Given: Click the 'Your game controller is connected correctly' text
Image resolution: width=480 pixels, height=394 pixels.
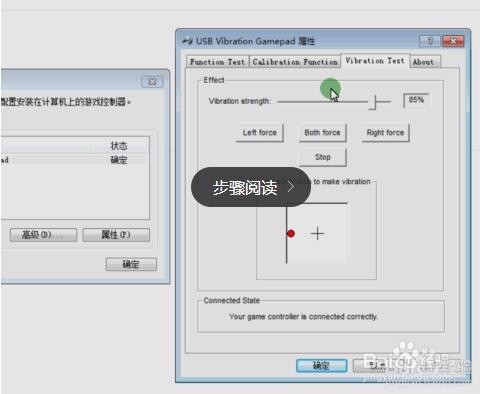Looking at the screenshot, I should point(303,317).
